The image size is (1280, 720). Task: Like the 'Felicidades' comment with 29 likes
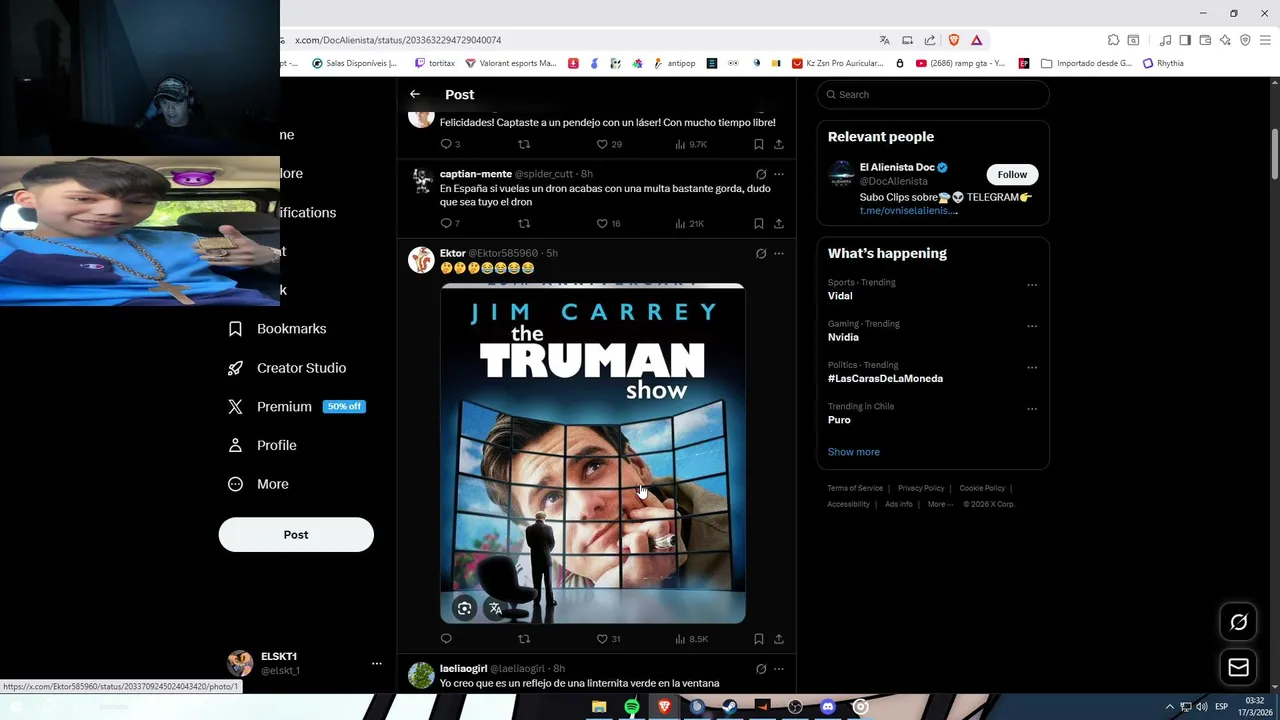[609, 144]
